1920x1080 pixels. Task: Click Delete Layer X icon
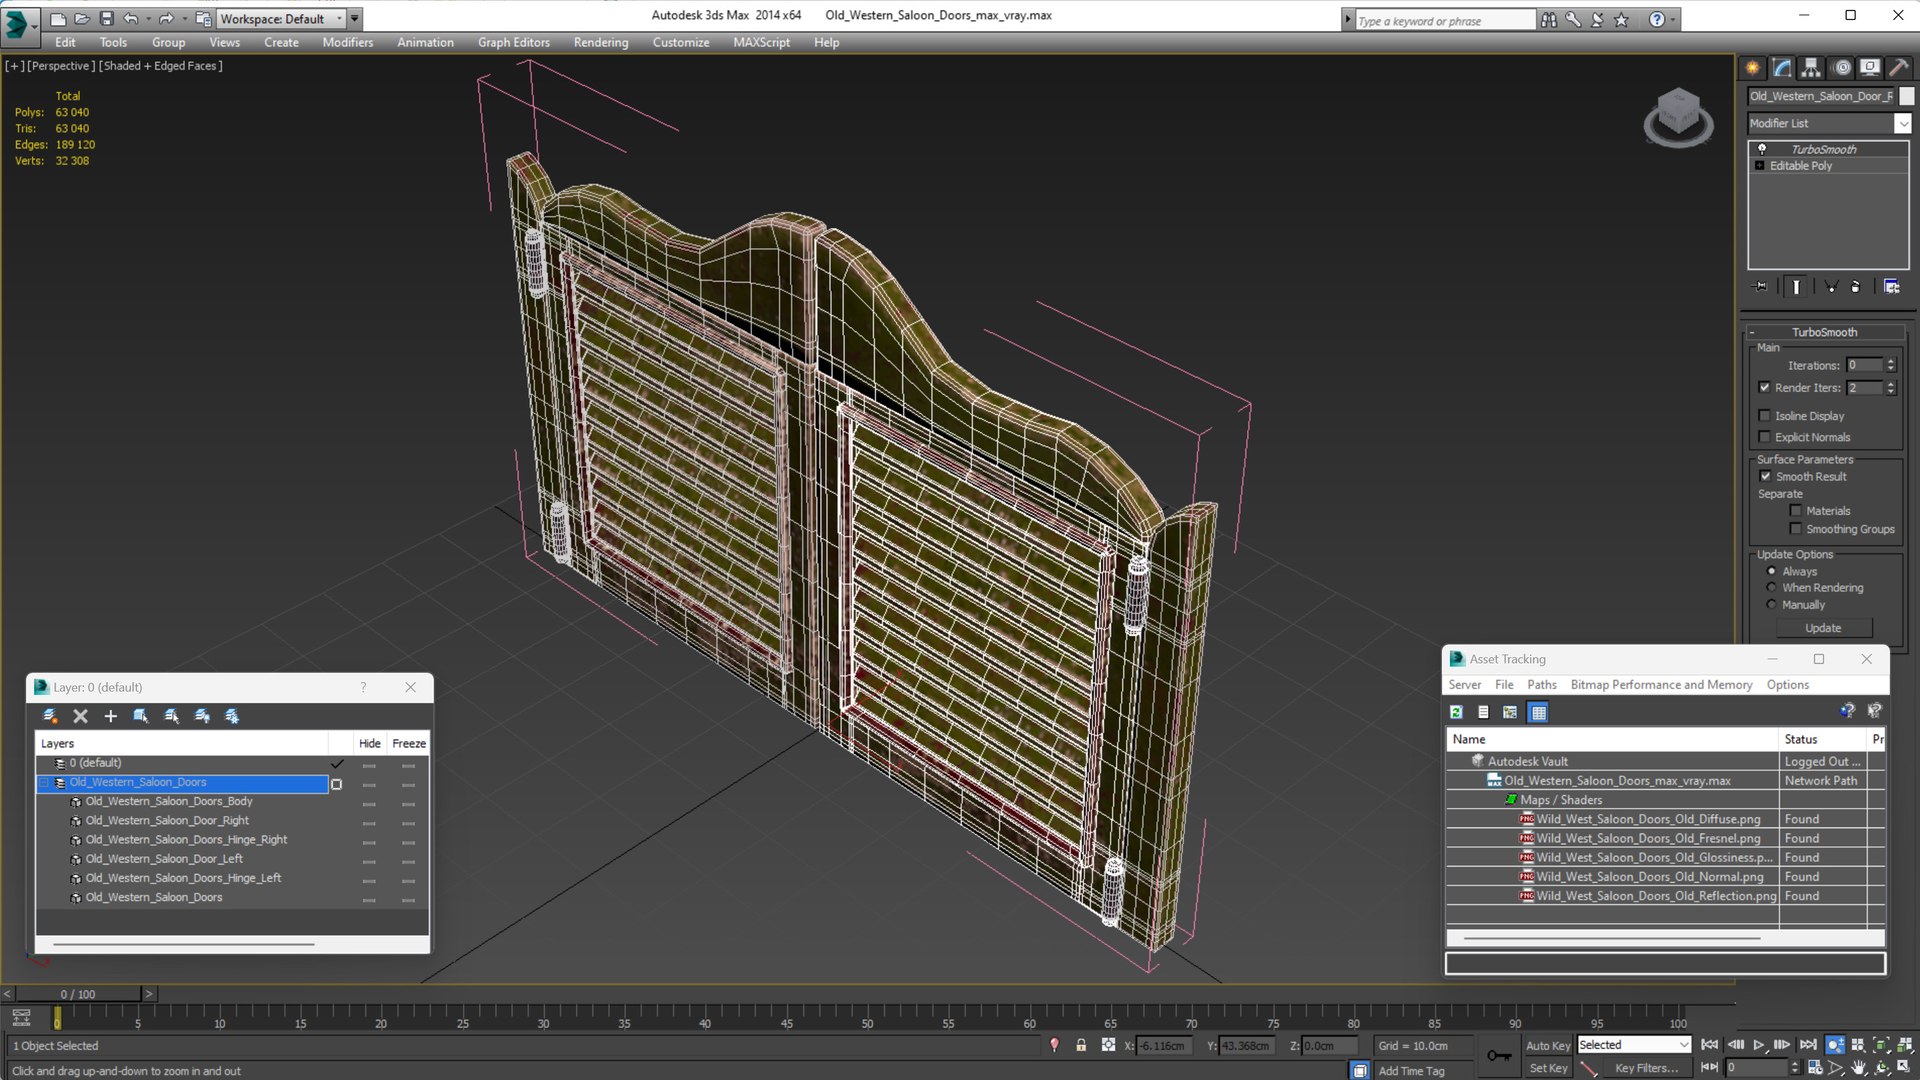coord(81,716)
